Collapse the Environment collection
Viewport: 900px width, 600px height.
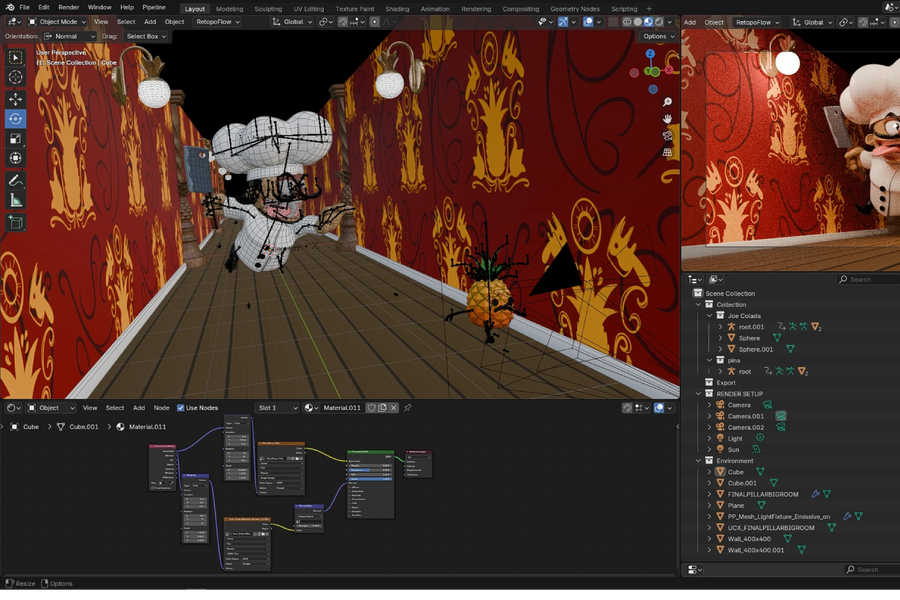pos(699,460)
